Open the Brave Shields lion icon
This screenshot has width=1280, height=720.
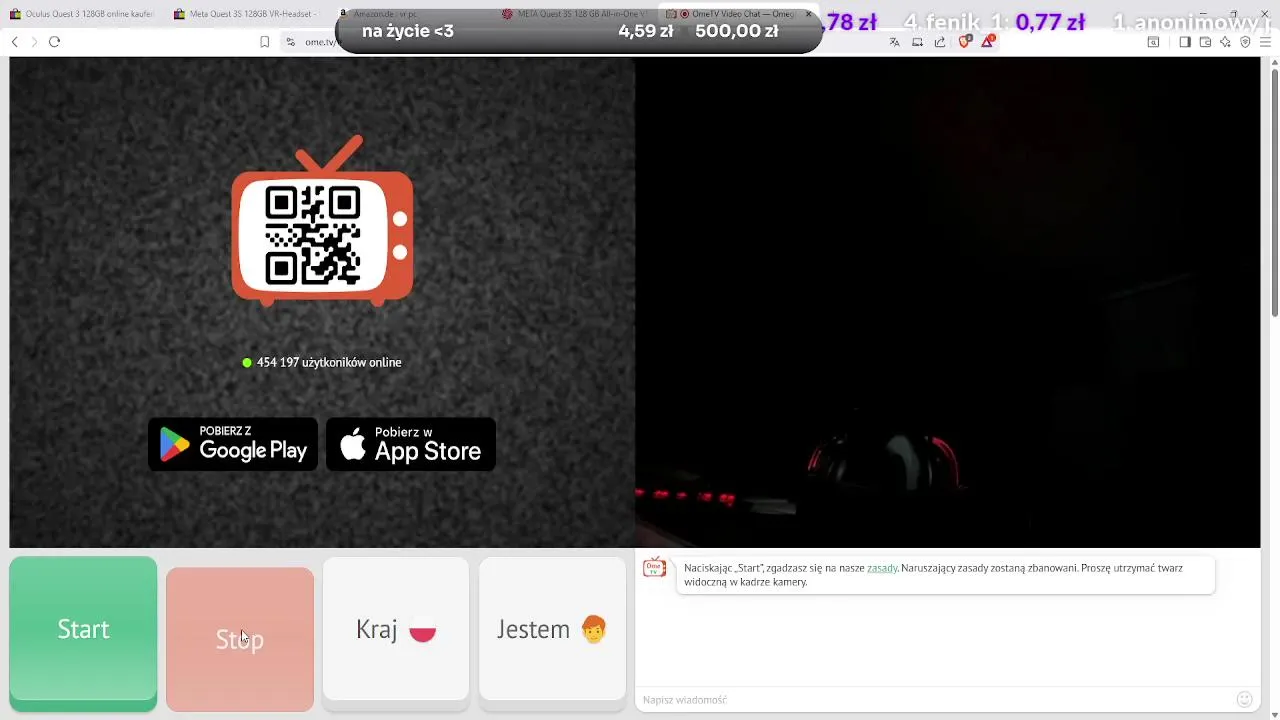point(965,42)
